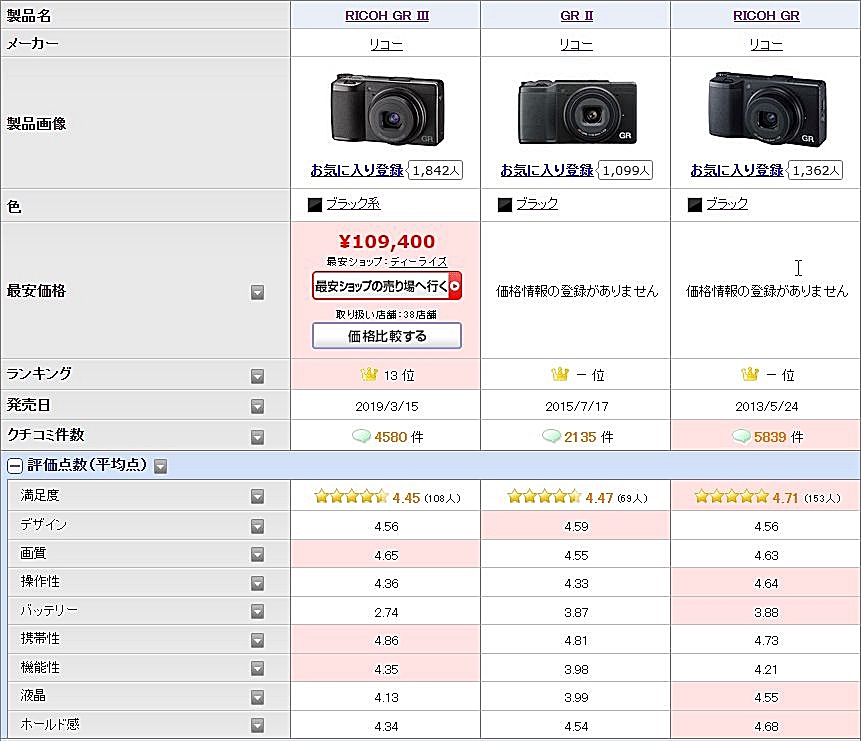This screenshot has height=741, width=863.
Task: Click the speech bubble icon beside 4580 件
Action: click(x=361, y=437)
